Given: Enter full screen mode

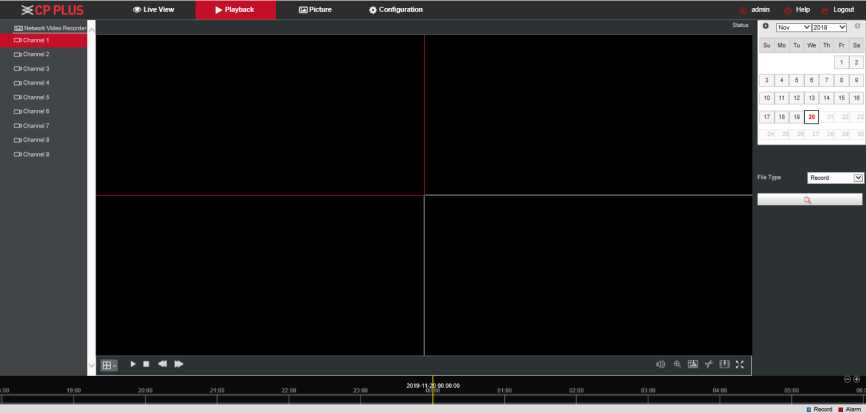Looking at the screenshot, I should click(x=740, y=364).
